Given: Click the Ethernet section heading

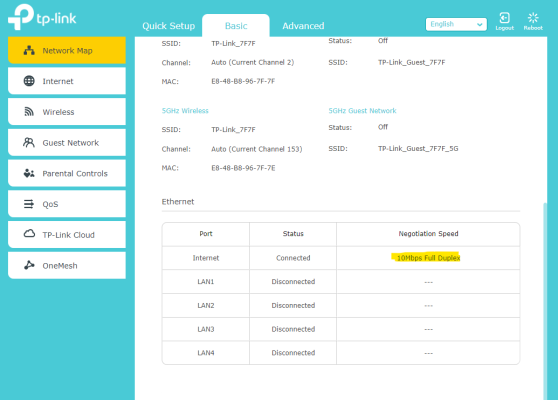Looking at the screenshot, I should (178, 202).
